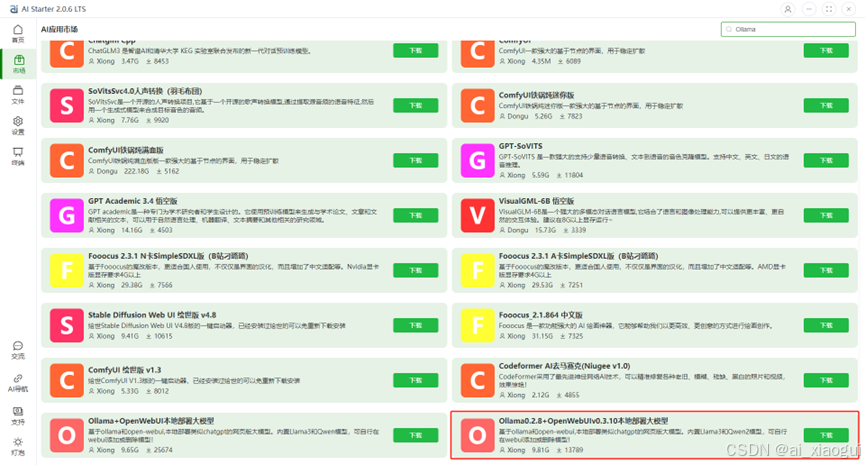Screen dimensions: 865x465
Task: Click the Fooocus_2.1.864 yellow F icon
Action: coord(478,325)
